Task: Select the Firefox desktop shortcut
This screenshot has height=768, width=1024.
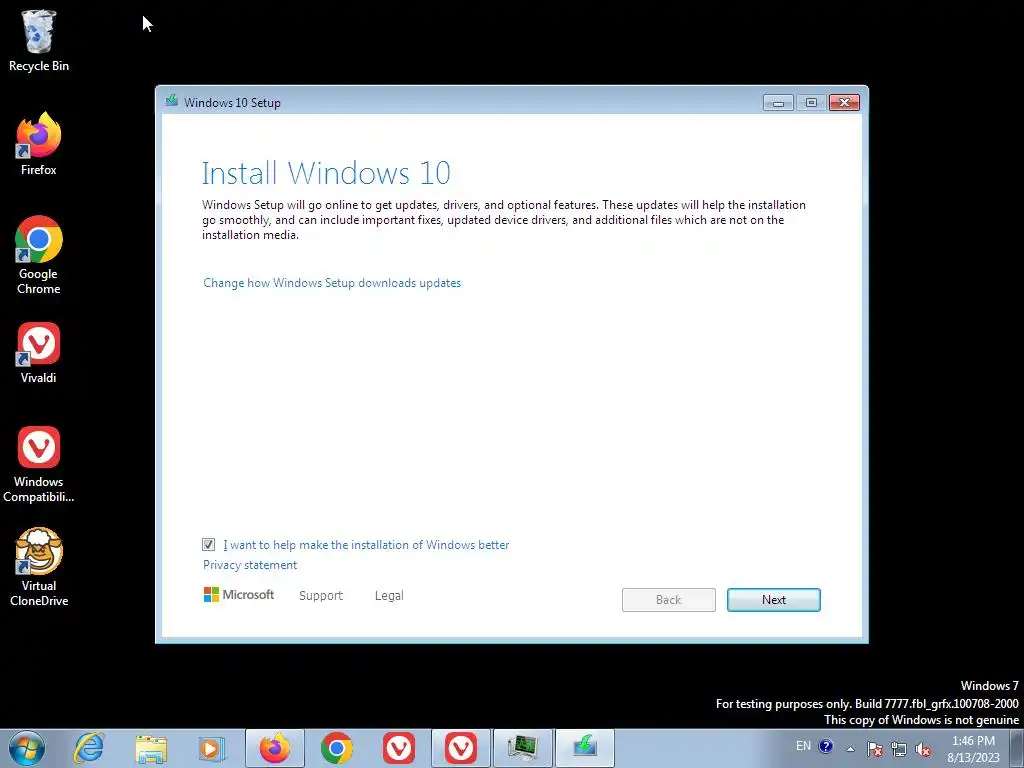Action: (x=39, y=144)
